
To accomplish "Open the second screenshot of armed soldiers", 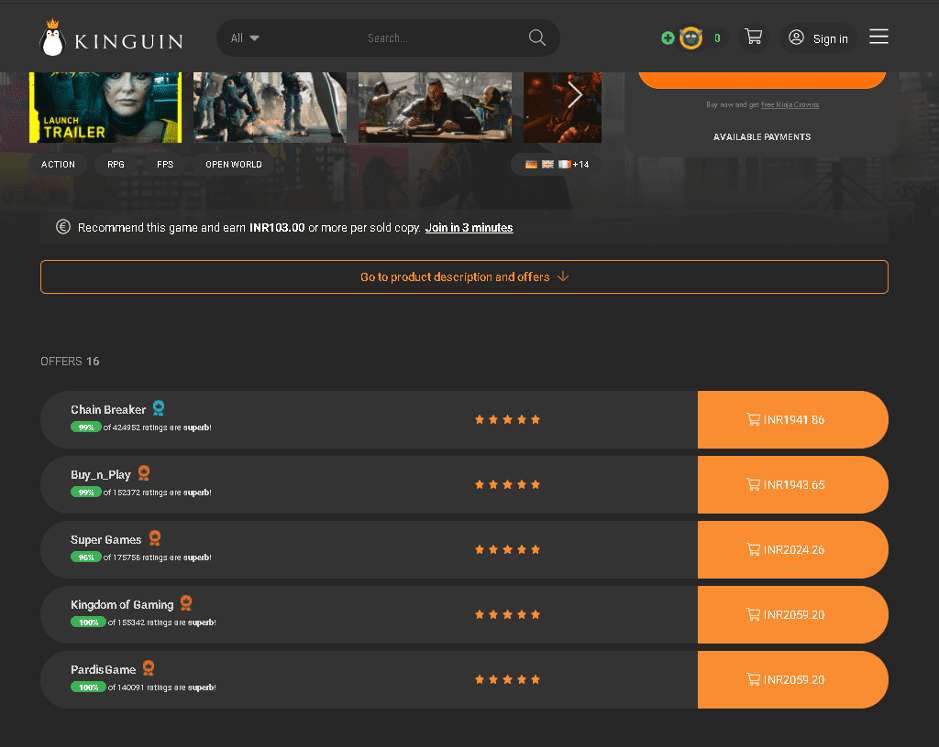I will [x=269, y=107].
